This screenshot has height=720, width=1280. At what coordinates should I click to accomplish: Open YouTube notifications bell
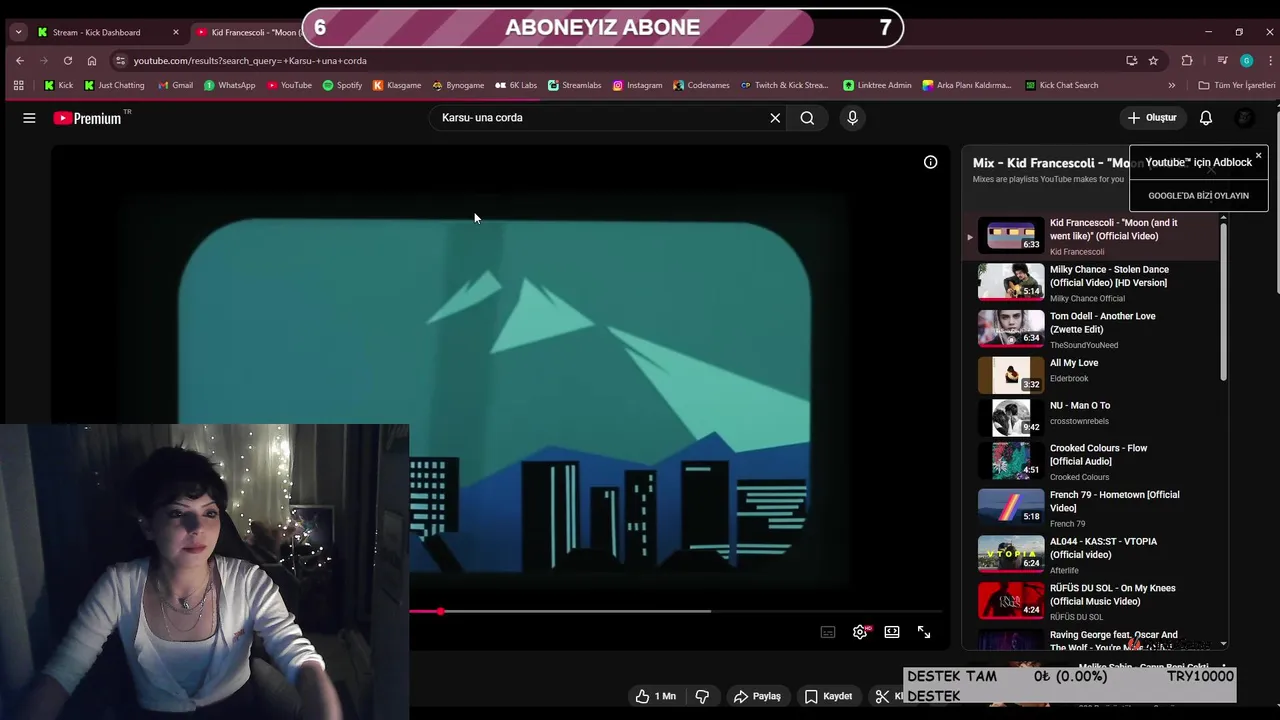1206,118
